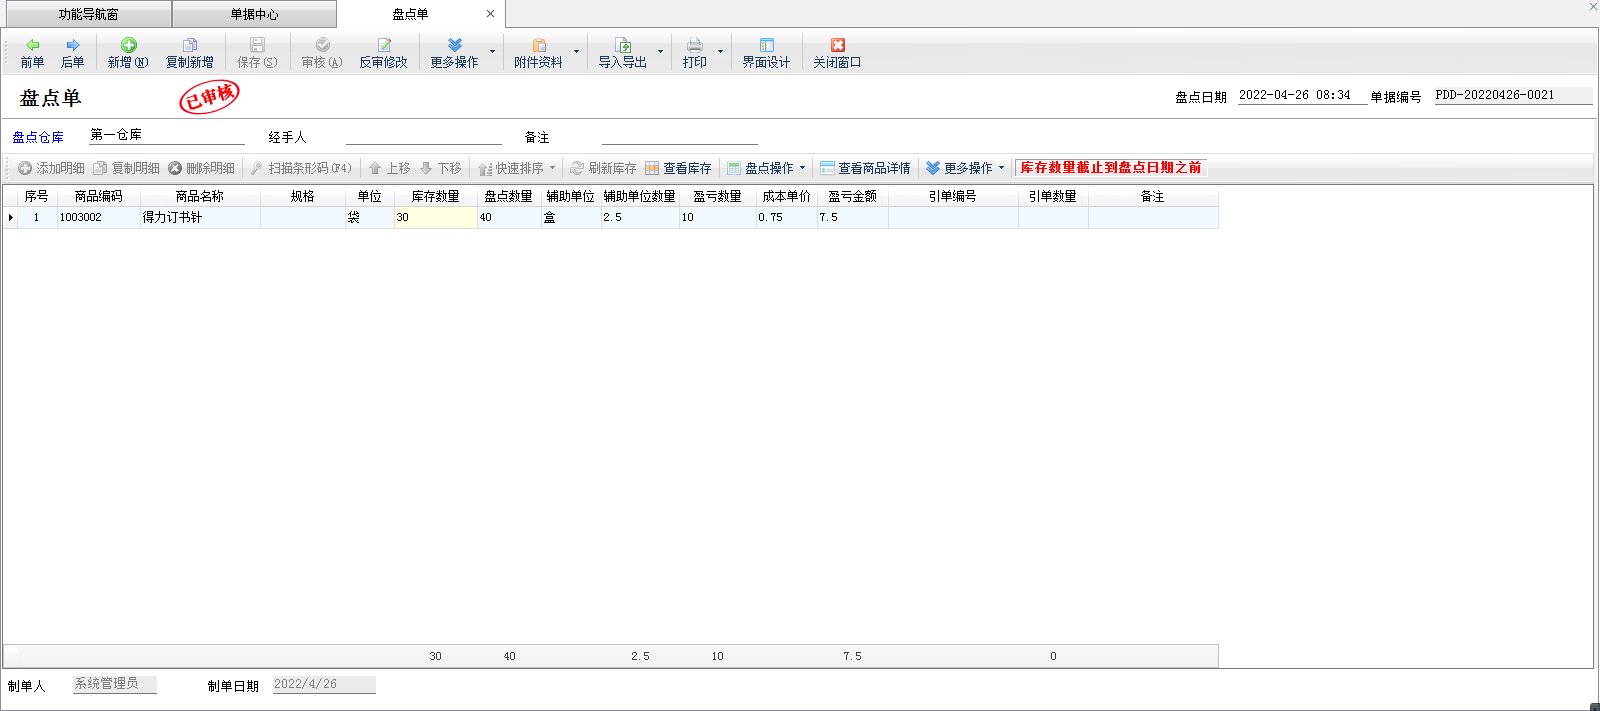Switch to the 单据中心 tab

tap(254, 14)
